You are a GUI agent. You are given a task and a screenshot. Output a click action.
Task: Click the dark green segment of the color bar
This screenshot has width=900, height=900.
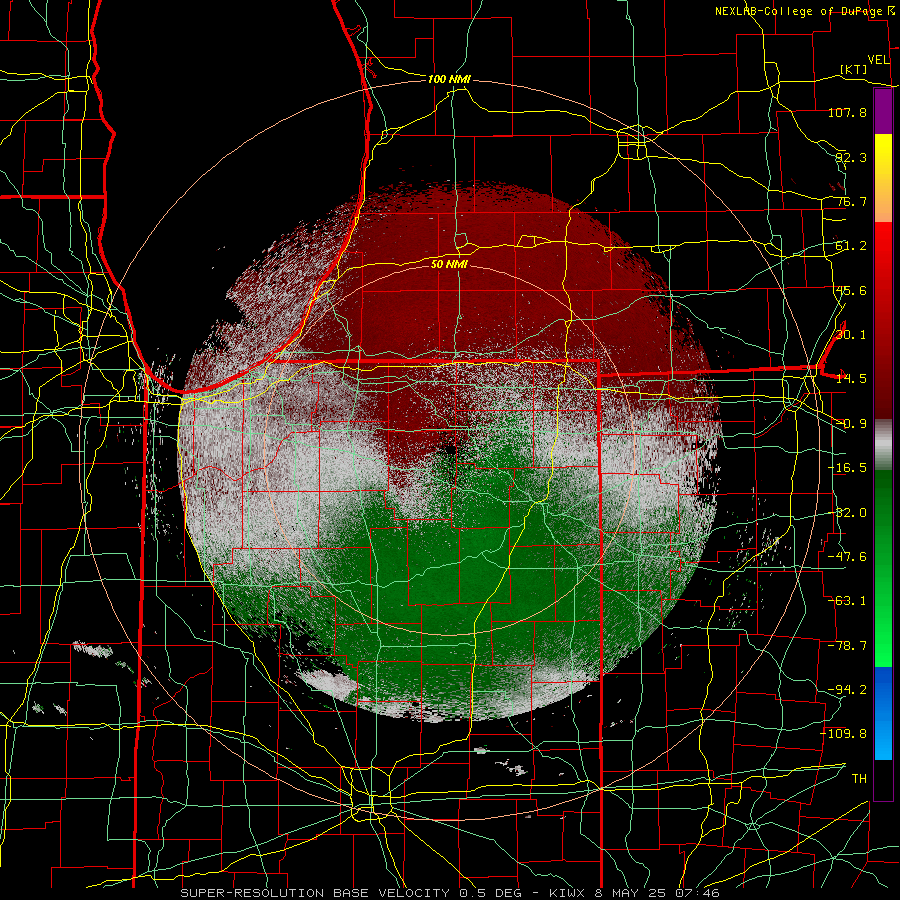(883, 505)
